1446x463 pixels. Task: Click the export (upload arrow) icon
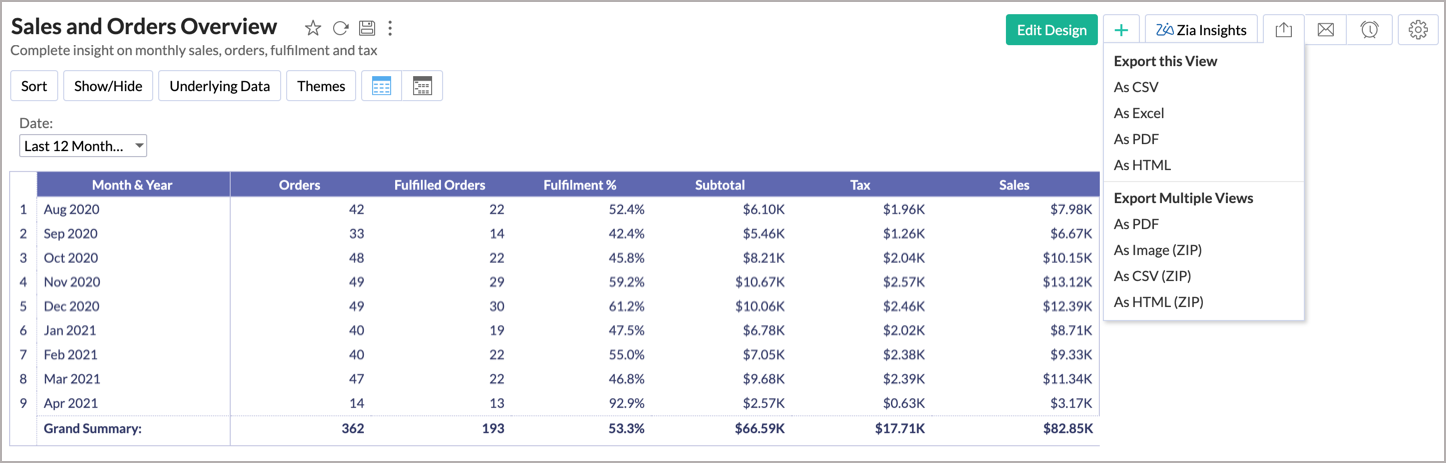point(1284,30)
